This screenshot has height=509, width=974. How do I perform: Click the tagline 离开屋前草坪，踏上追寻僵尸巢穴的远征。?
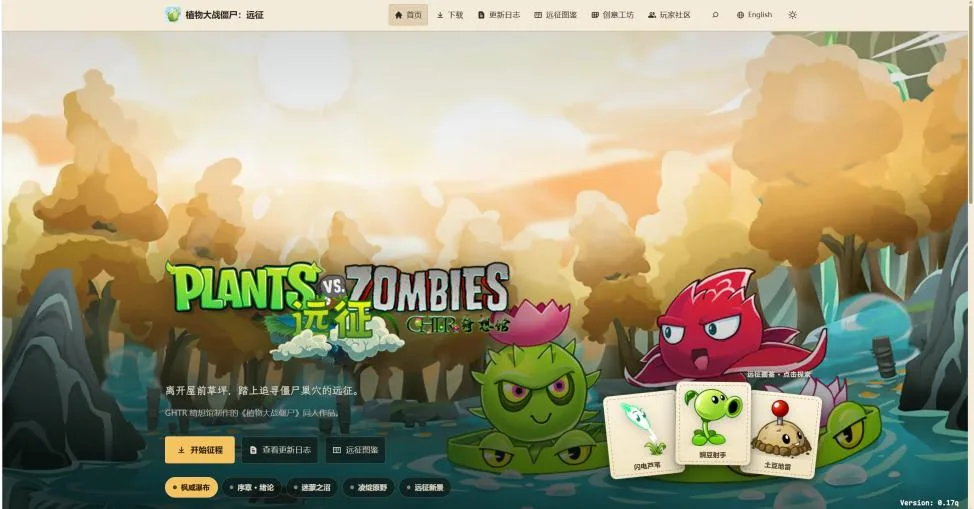[x=263, y=391]
